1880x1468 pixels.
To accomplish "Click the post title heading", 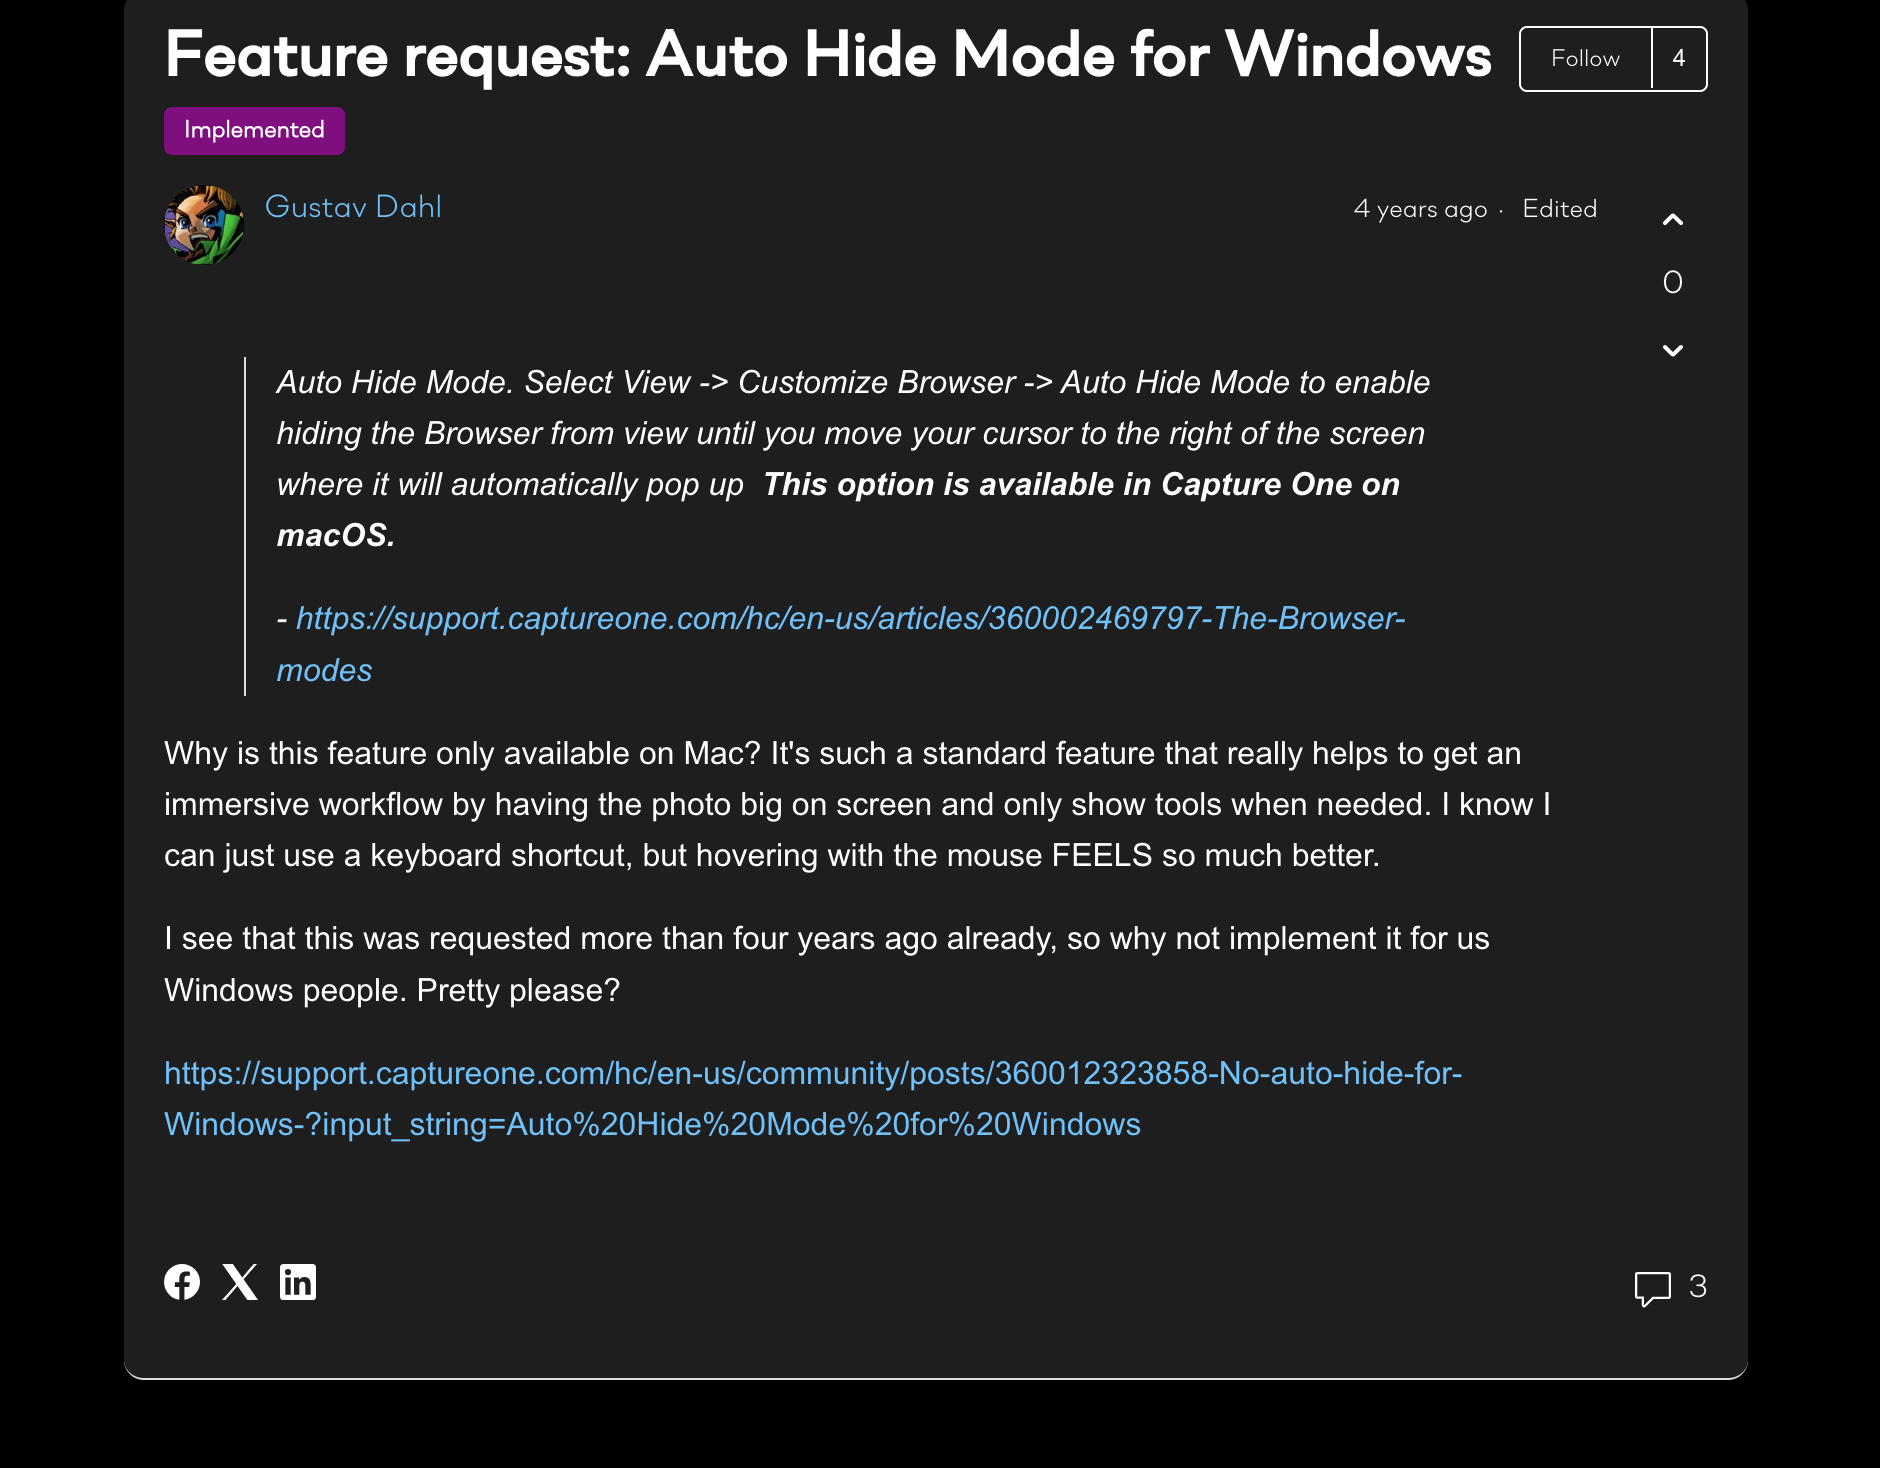I will pos(828,55).
